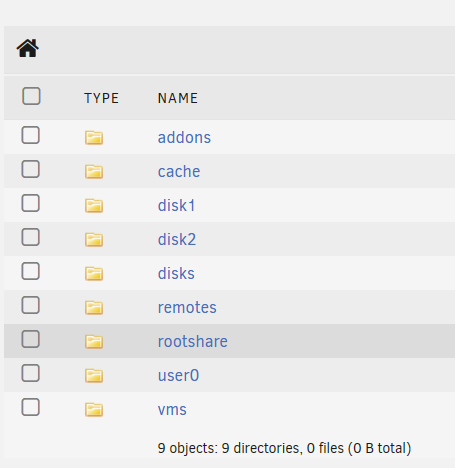Sort by the NAME column header
The height and width of the screenshot is (468, 455).
pyautogui.click(x=178, y=98)
